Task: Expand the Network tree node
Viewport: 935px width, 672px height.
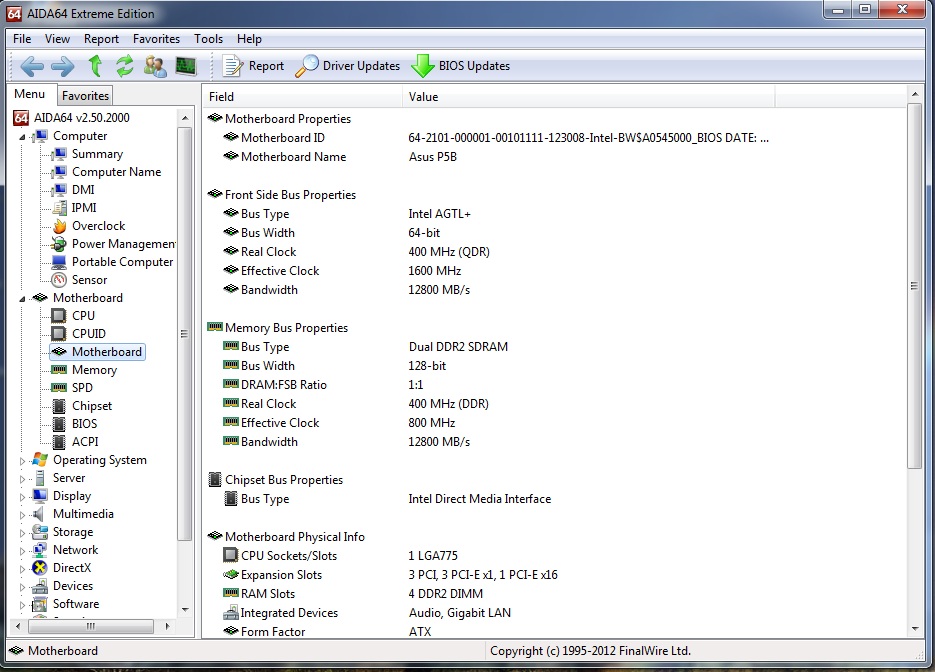Action: 22,550
